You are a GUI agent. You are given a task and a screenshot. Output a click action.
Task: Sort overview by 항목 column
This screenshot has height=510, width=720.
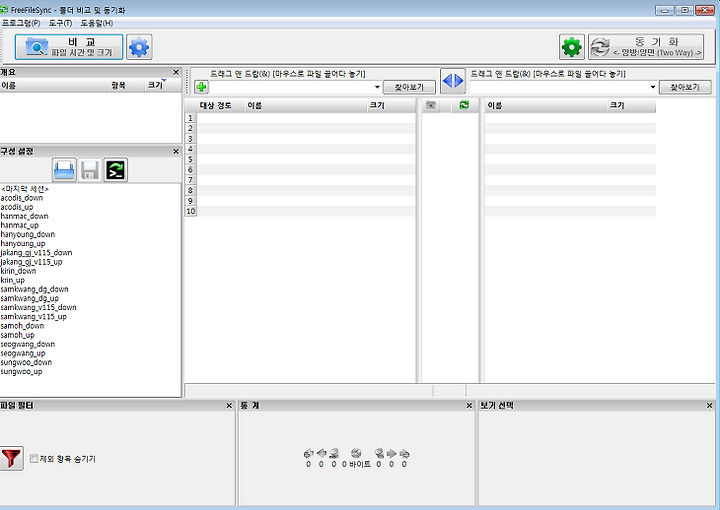126,85
